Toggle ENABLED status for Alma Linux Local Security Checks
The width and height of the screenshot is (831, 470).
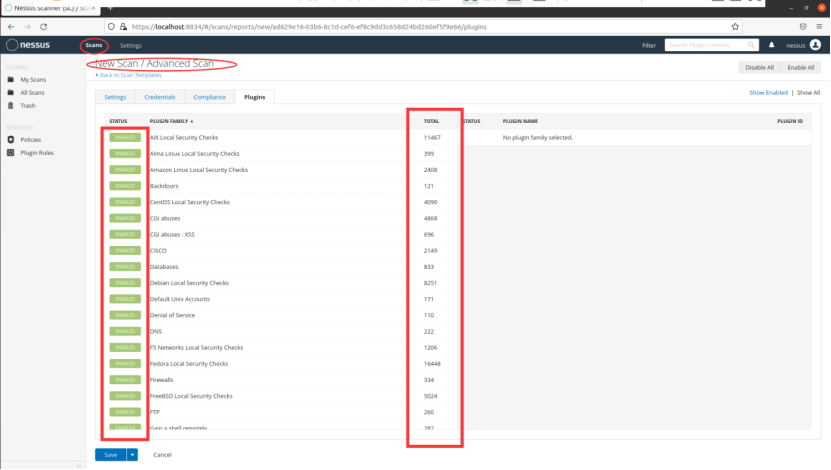point(125,154)
